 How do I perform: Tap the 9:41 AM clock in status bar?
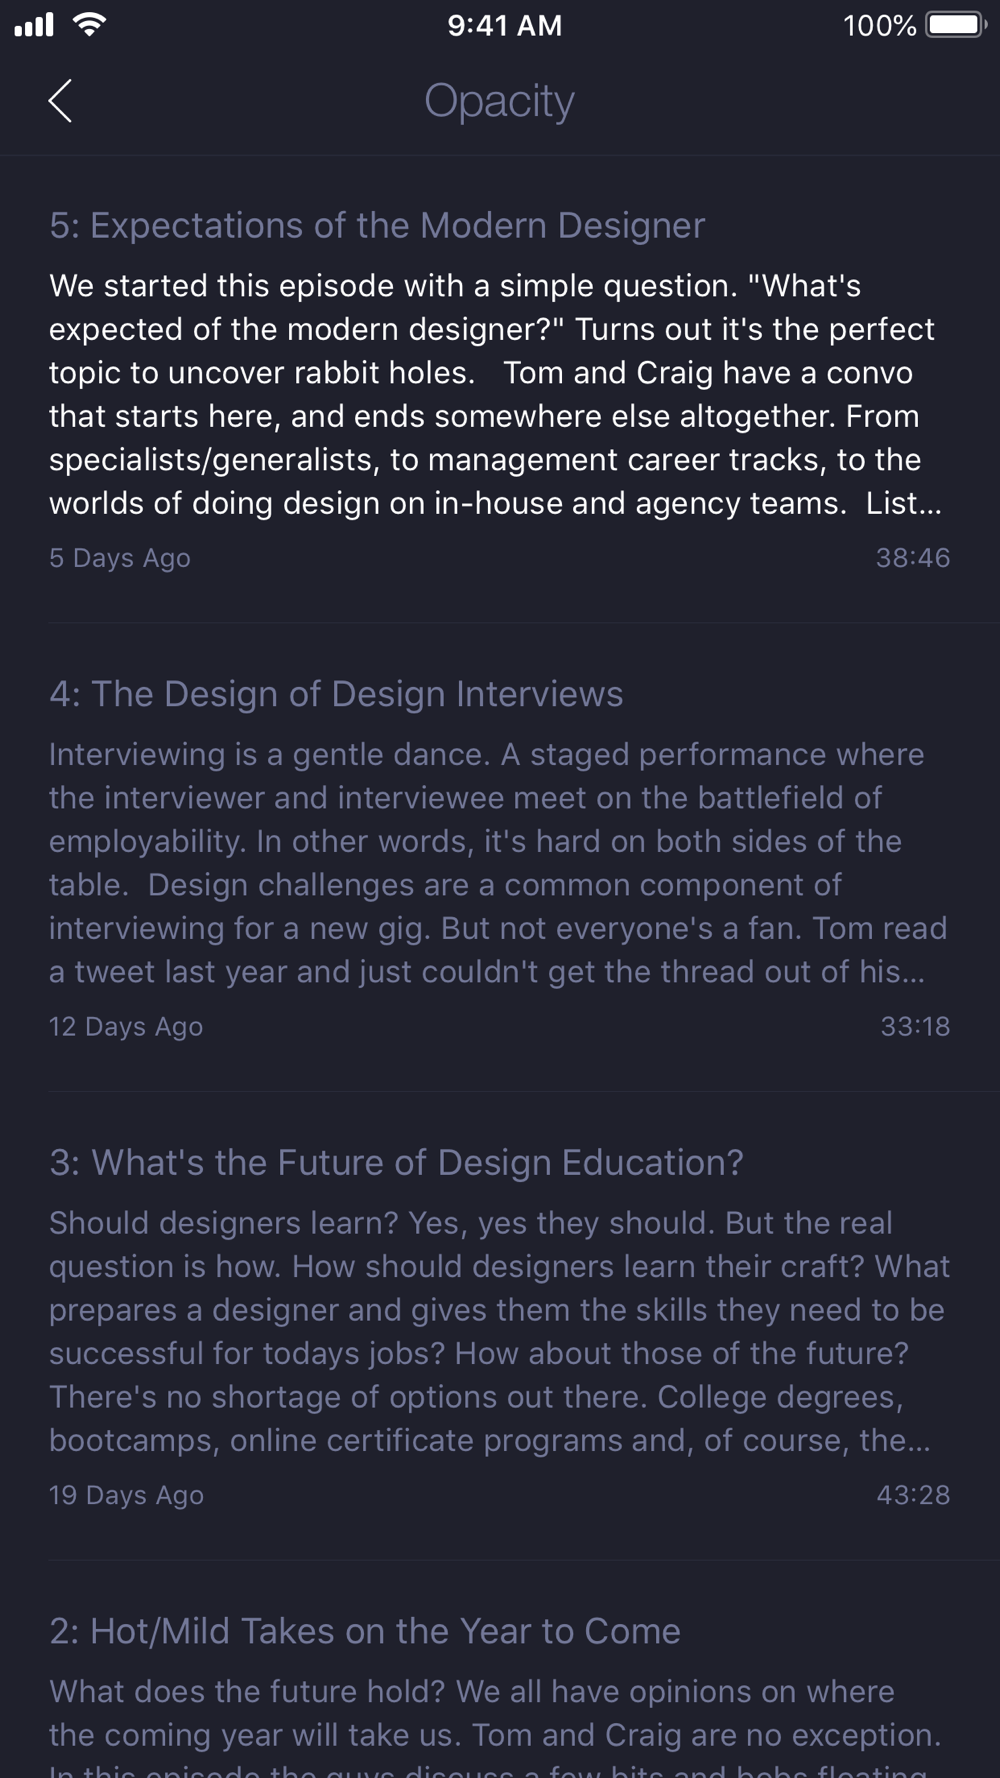point(505,25)
